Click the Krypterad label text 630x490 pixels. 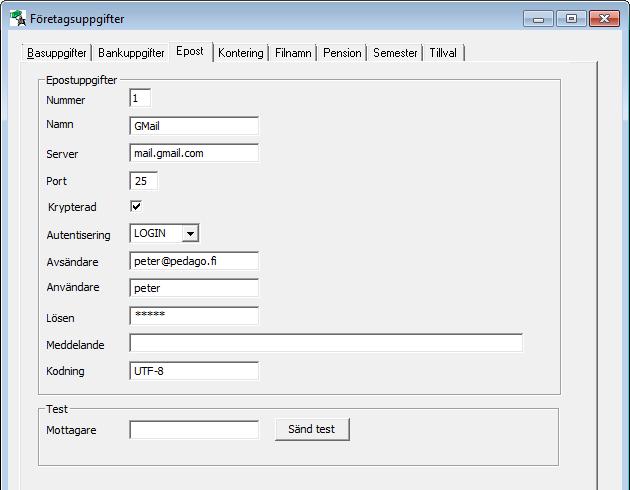click(72, 207)
